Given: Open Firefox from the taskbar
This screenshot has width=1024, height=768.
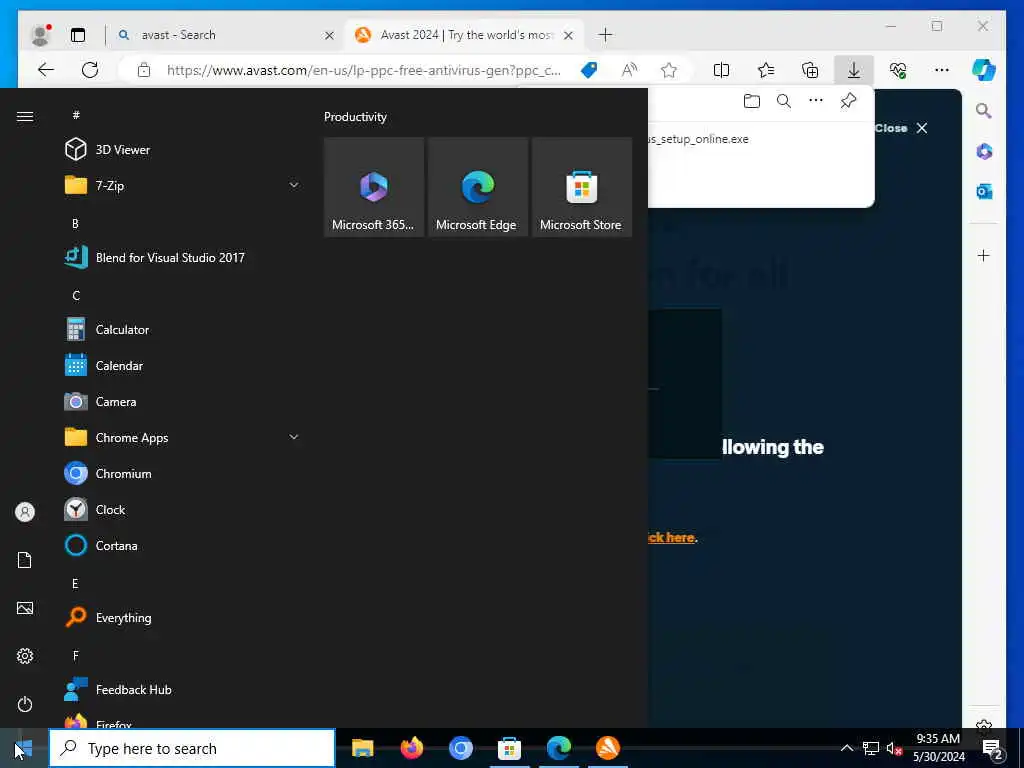Looking at the screenshot, I should tap(411, 748).
